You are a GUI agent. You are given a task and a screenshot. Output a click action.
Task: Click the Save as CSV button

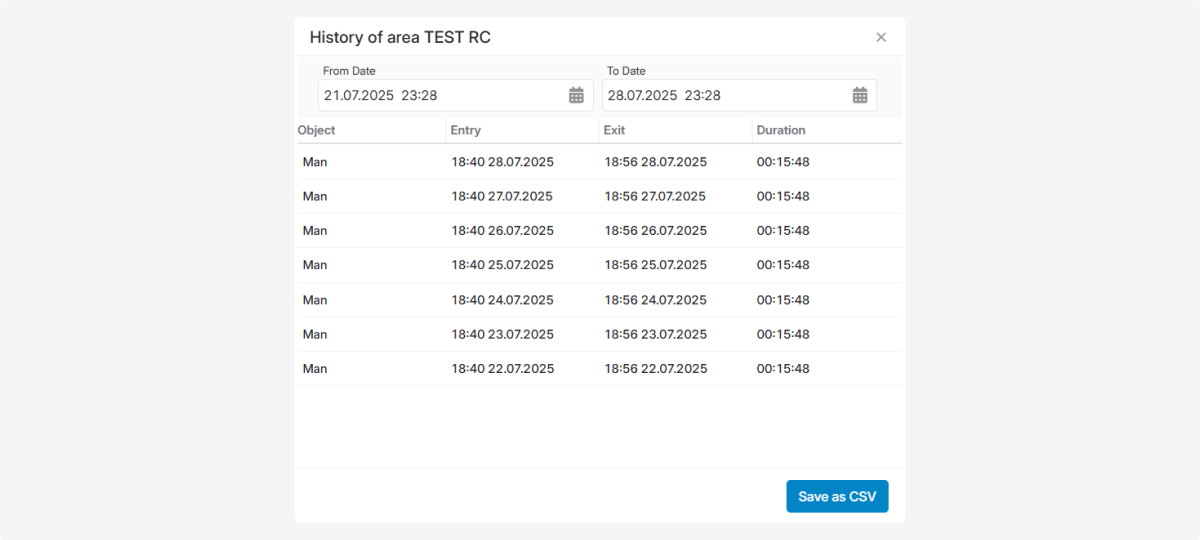click(x=837, y=496)
